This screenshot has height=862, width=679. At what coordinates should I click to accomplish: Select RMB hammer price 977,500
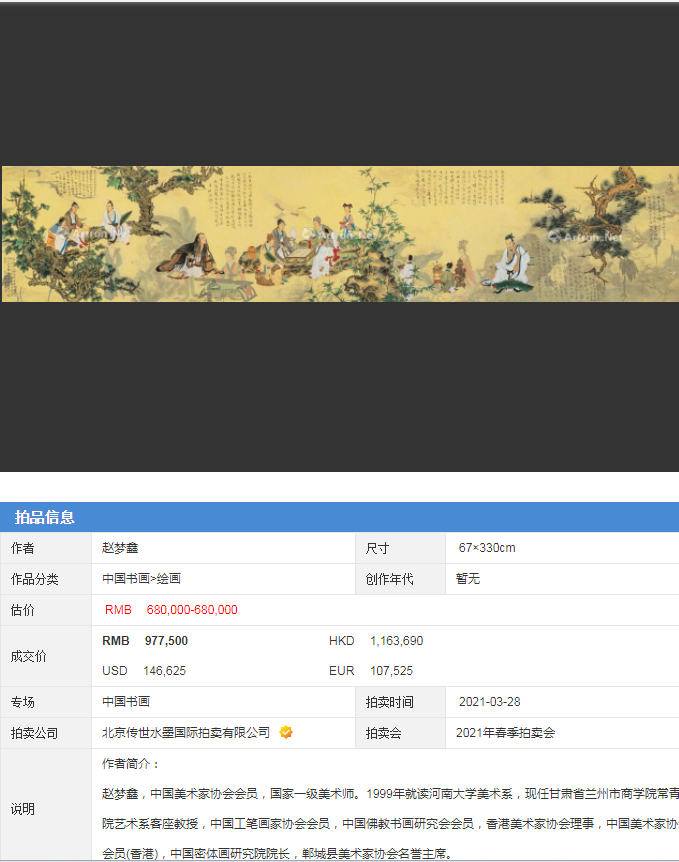[x=166, y=641]
